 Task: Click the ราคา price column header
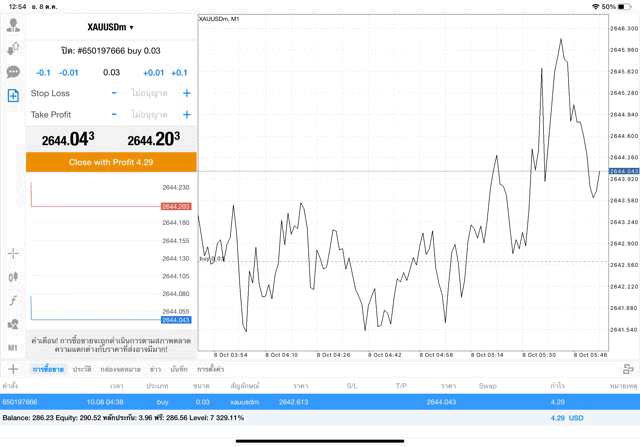300,385
